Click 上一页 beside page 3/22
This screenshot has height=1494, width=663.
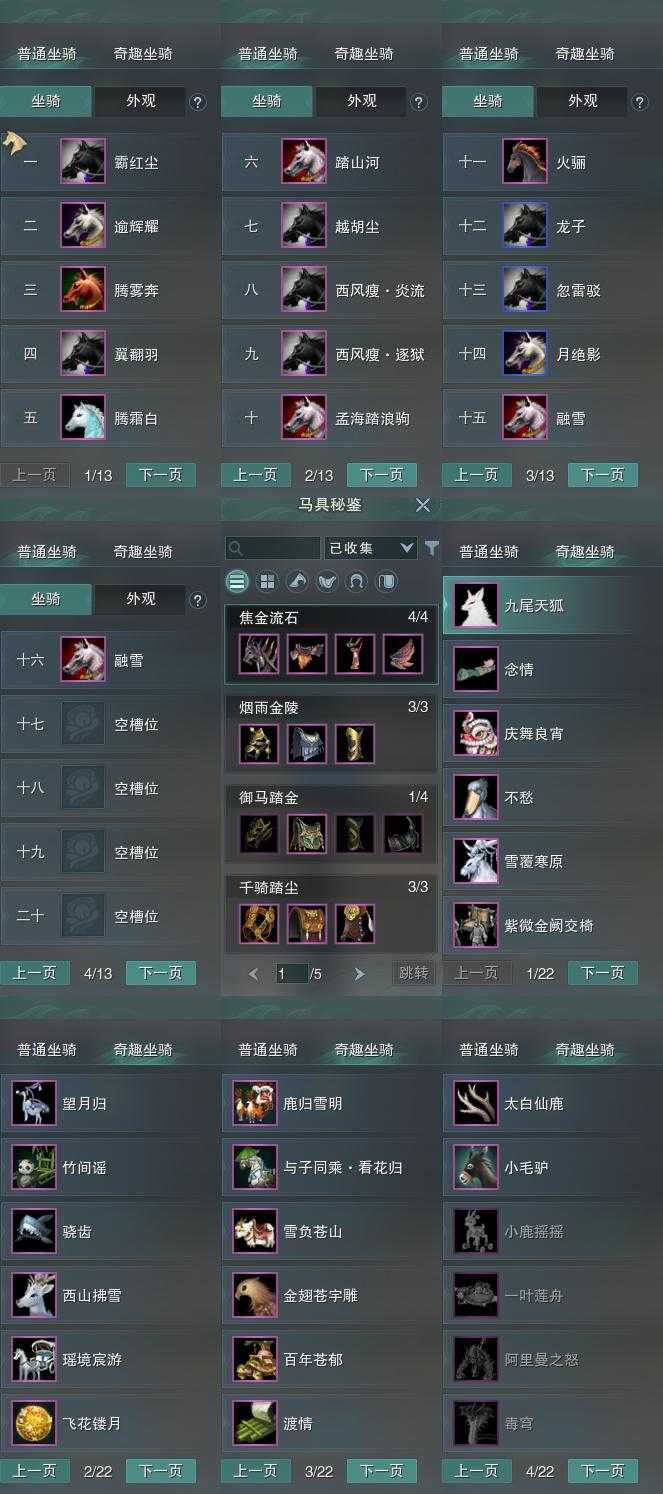tap(255, 1471)
